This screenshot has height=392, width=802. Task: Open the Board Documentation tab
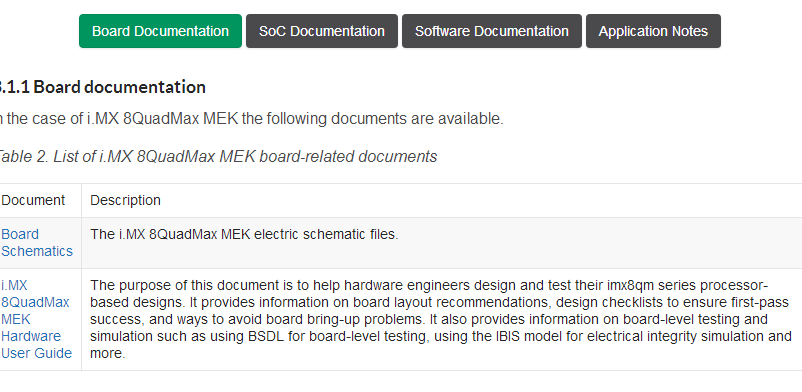160,31
